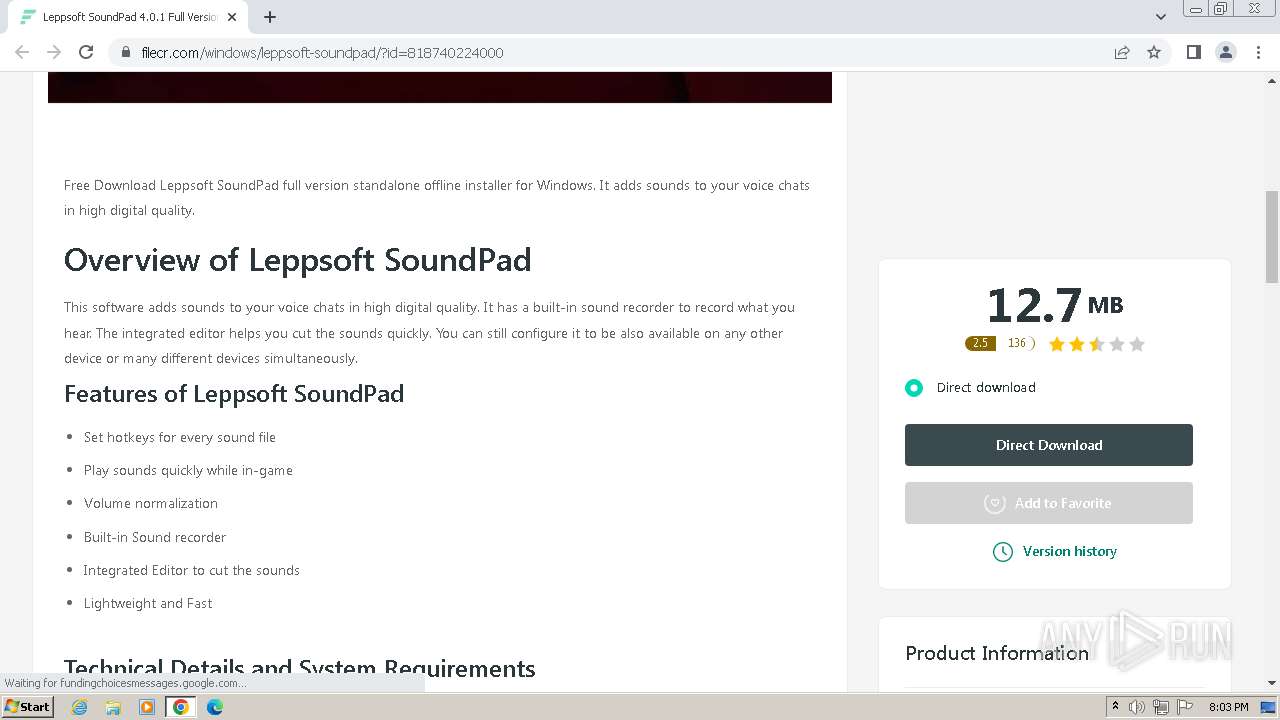The width and height of the screenshot is (1280, 720).
Task: Launch Internet Explorer from the taskbar
Action: (80, 707)
